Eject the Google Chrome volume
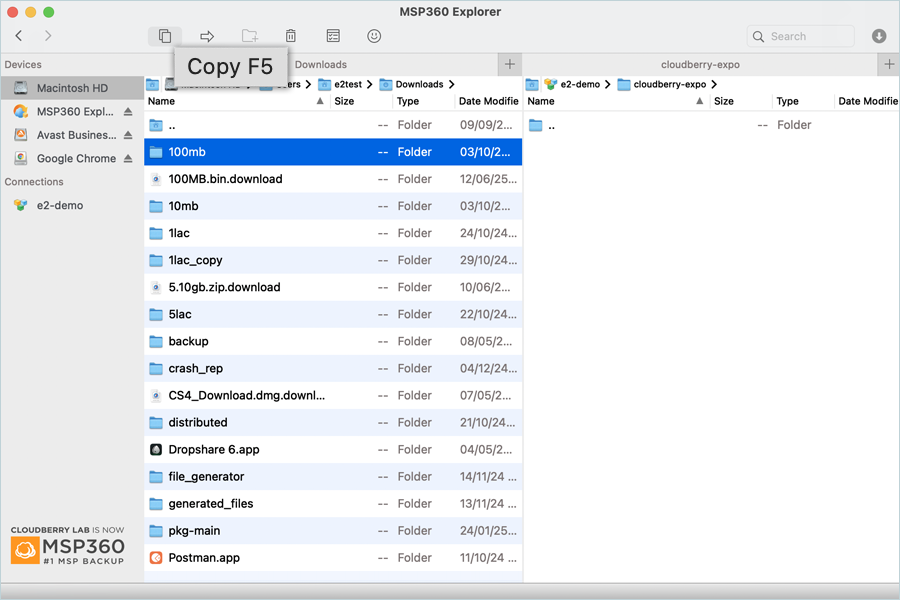 [128, 159]
